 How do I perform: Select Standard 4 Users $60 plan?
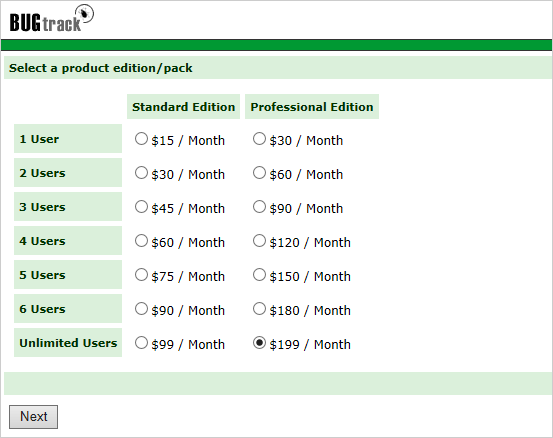coord(141,241)
